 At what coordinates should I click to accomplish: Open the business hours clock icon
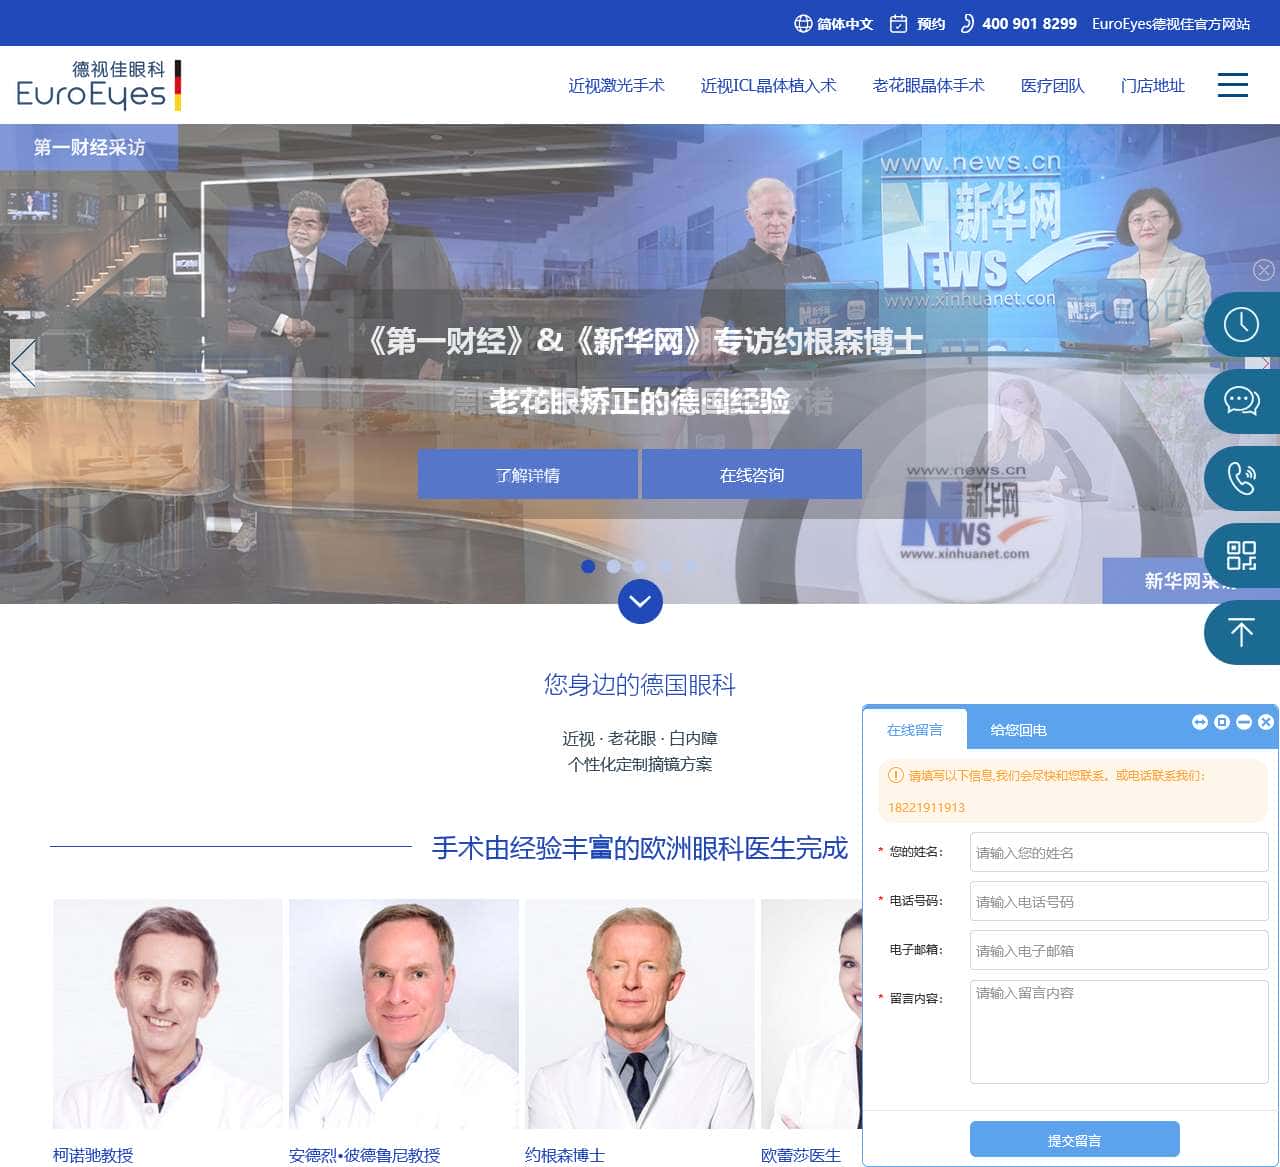click(x=1241, y=324)
